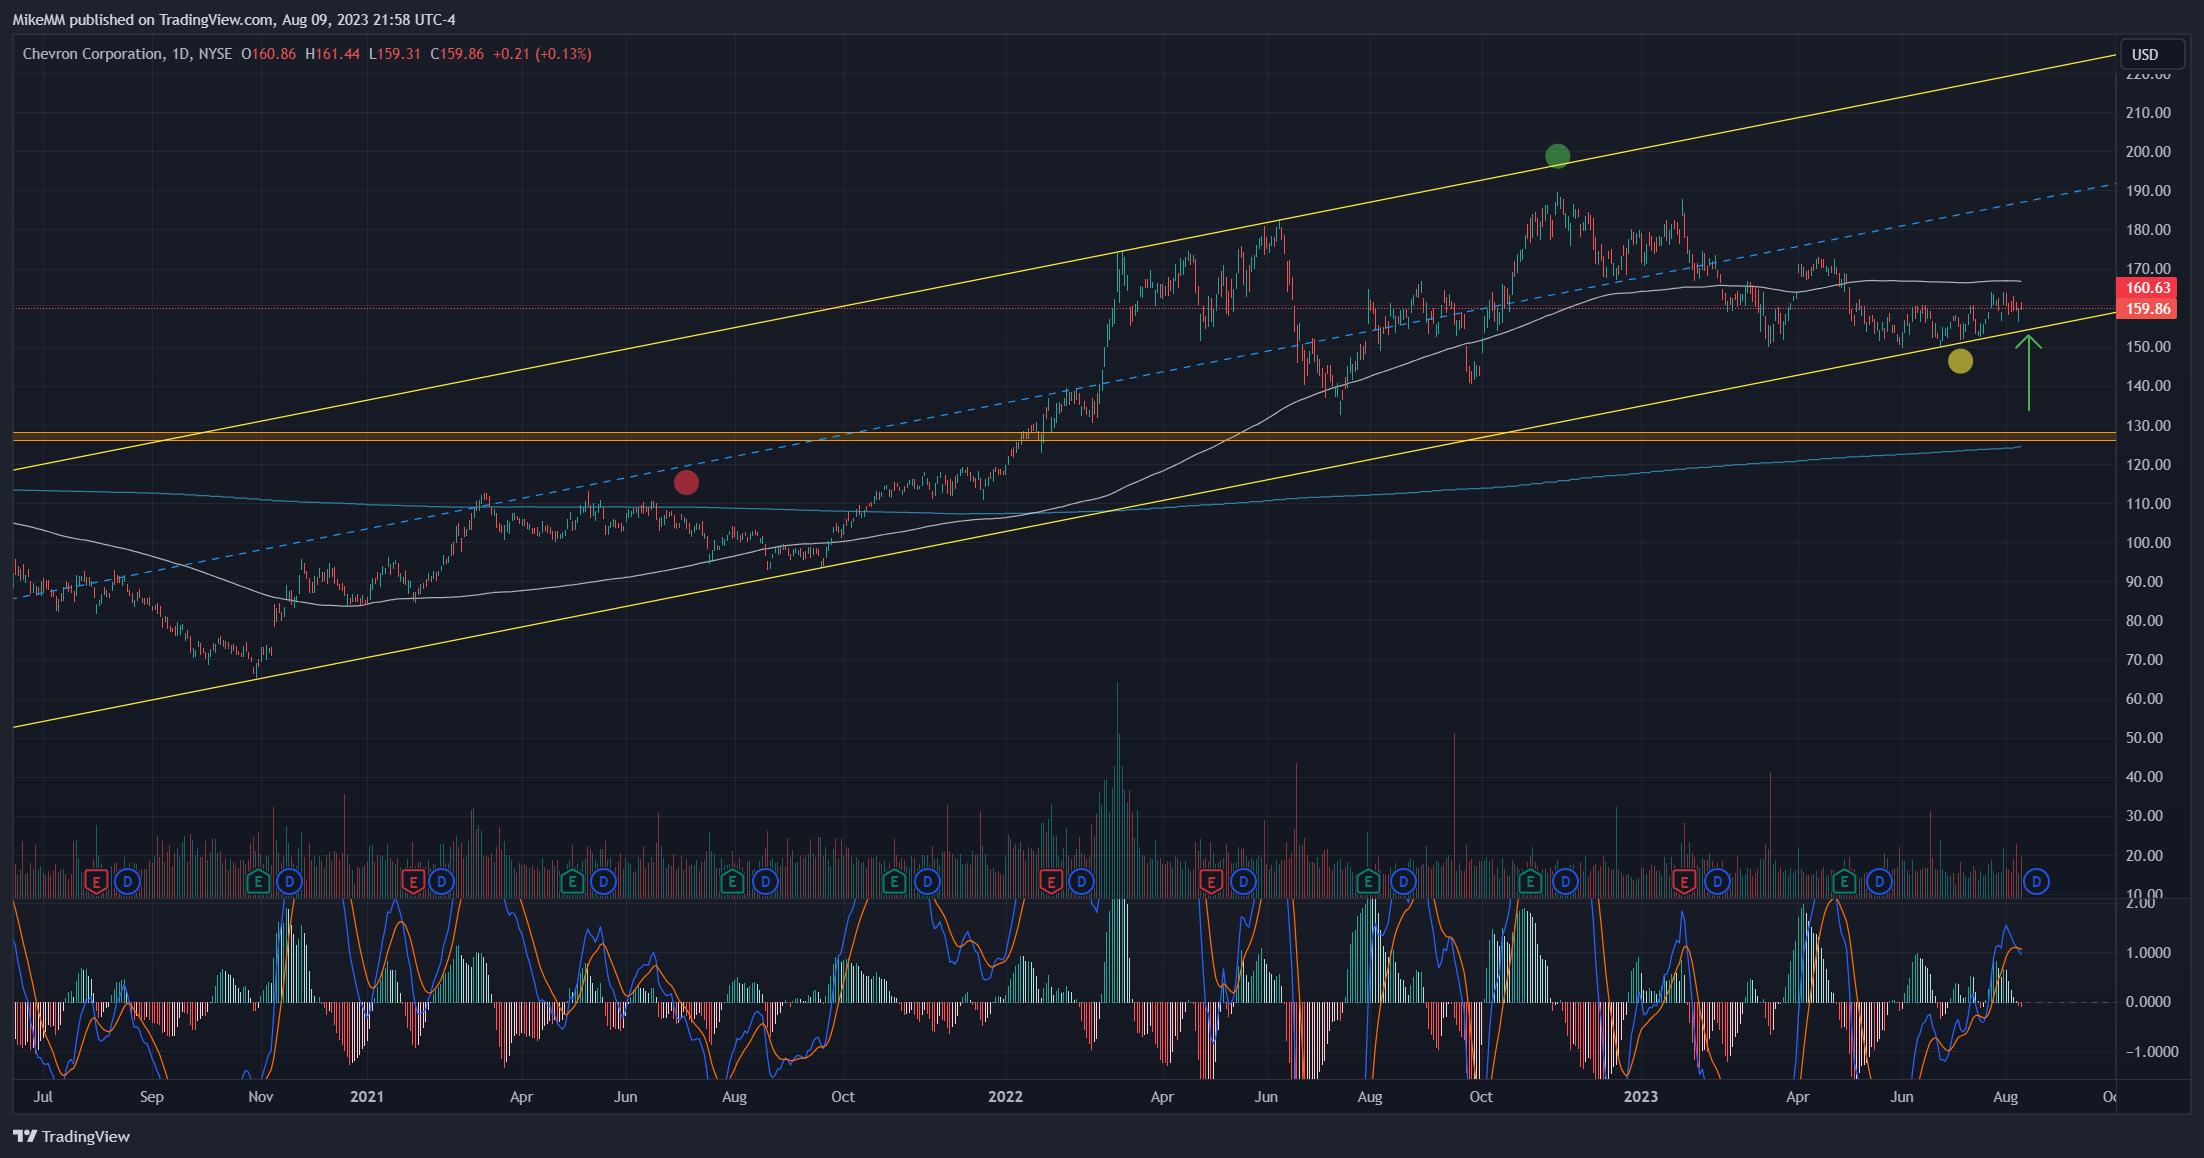
Task: Open green earnings marker at November 2020
Action: tap(258, 882)
